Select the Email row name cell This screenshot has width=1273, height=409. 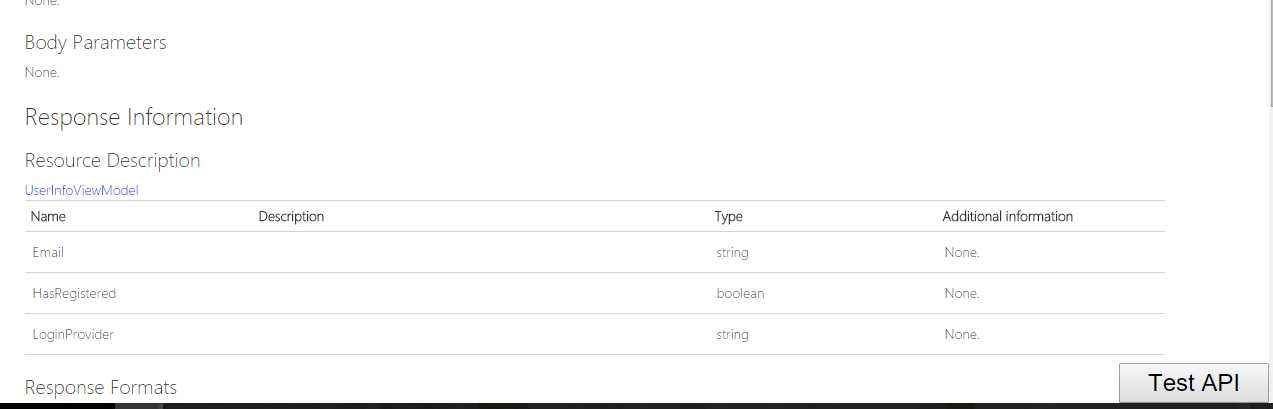pos(48,252)
